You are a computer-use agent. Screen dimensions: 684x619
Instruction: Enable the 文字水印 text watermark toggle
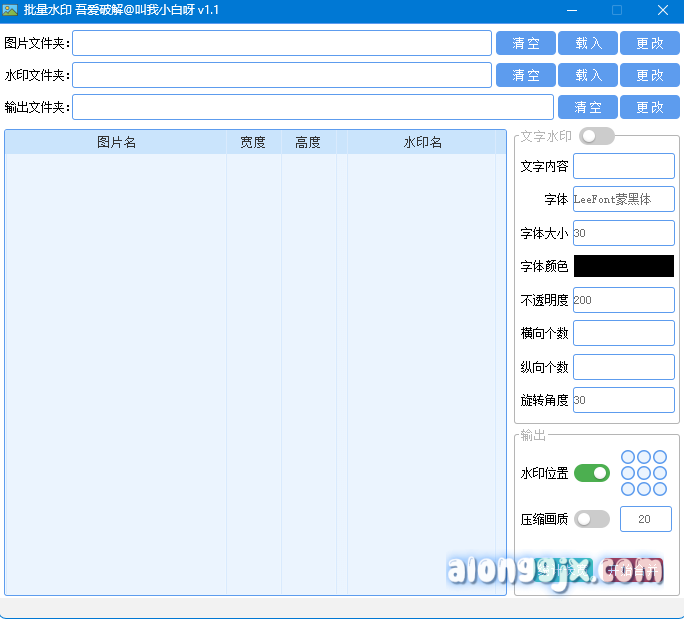click(597, 136)
